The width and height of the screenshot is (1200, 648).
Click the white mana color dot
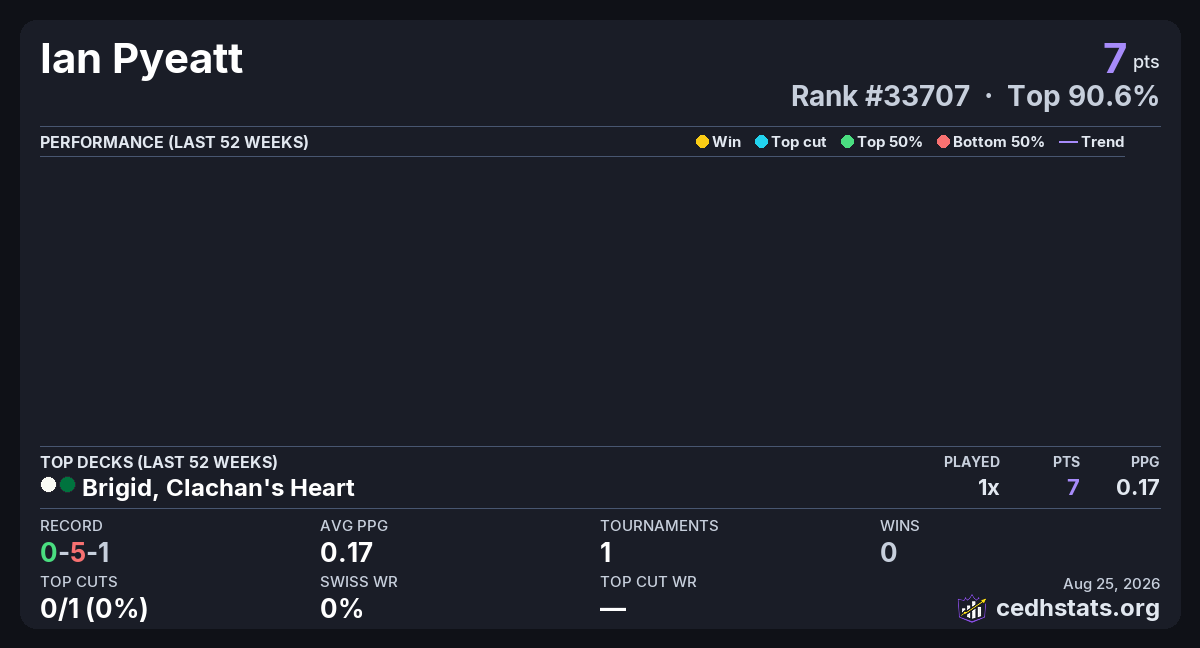(48, 485)
